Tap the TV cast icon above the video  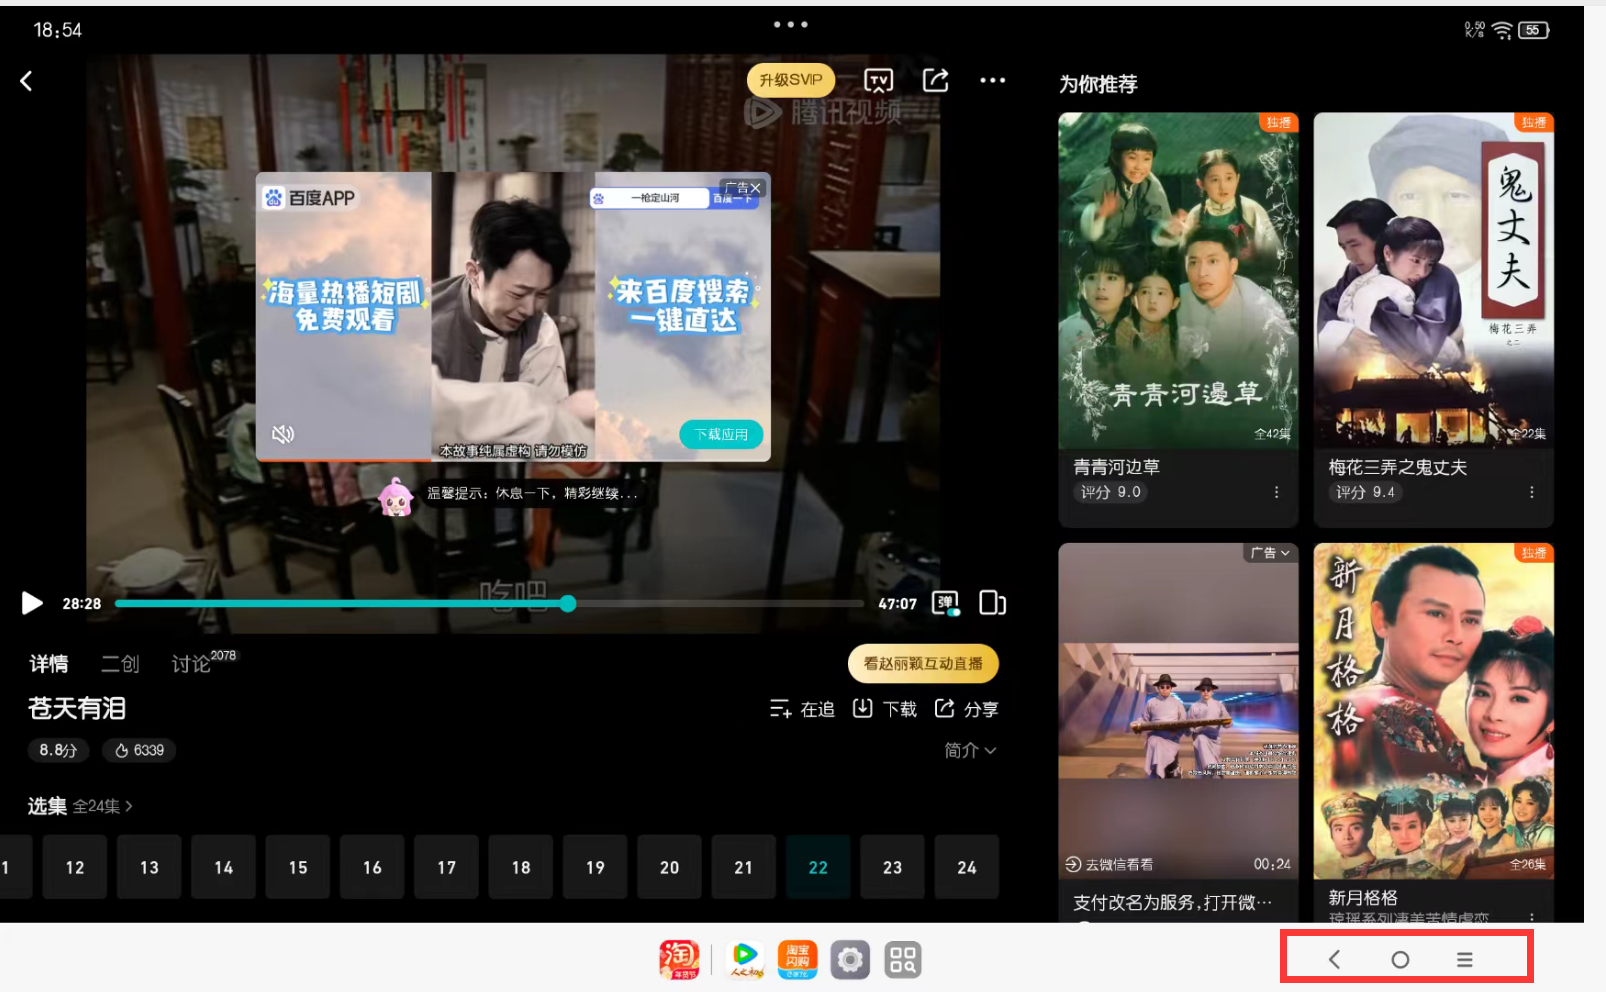point(878,81)
